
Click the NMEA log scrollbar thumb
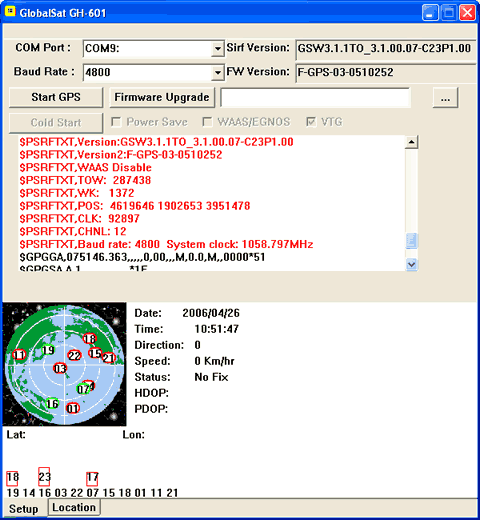click(412, 241)
